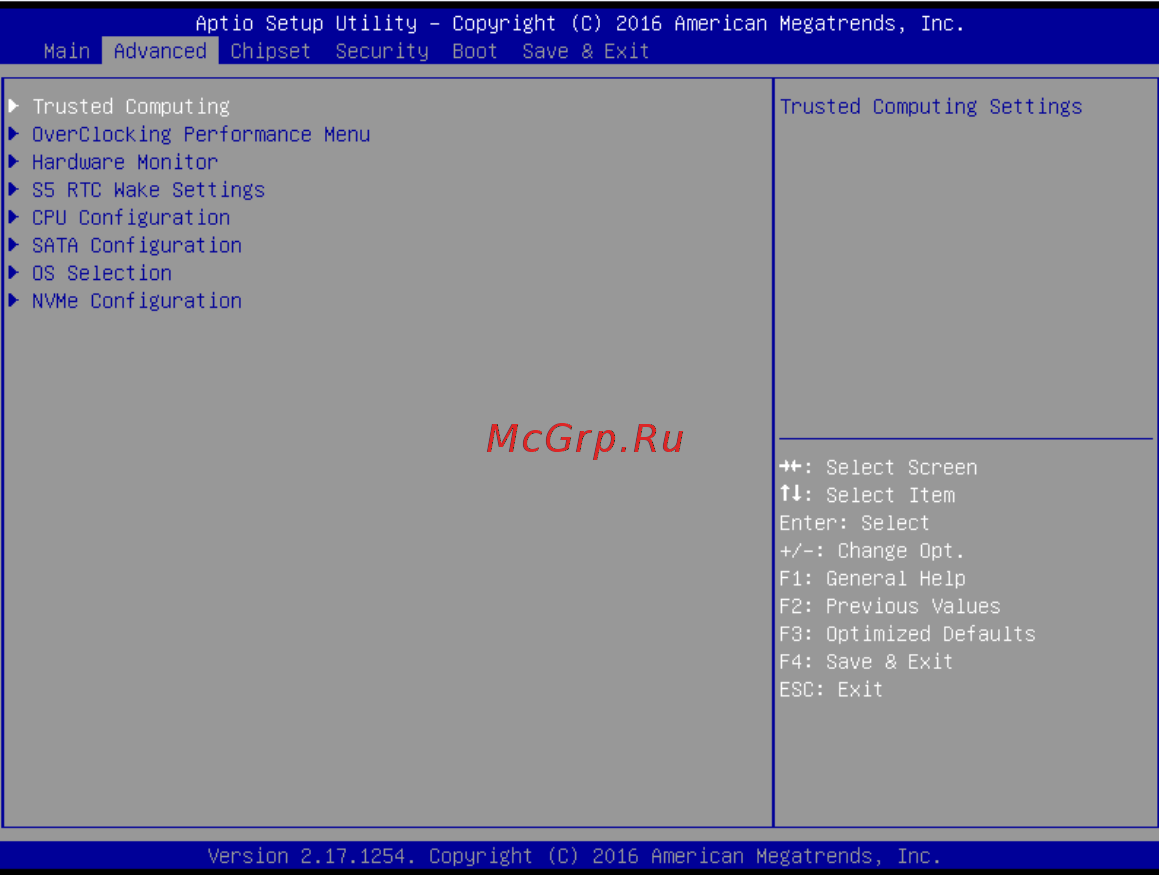Open NVMe Configuration submenu
The image size is (1159, 875).
pyautogui.click(x=137, y=301)
